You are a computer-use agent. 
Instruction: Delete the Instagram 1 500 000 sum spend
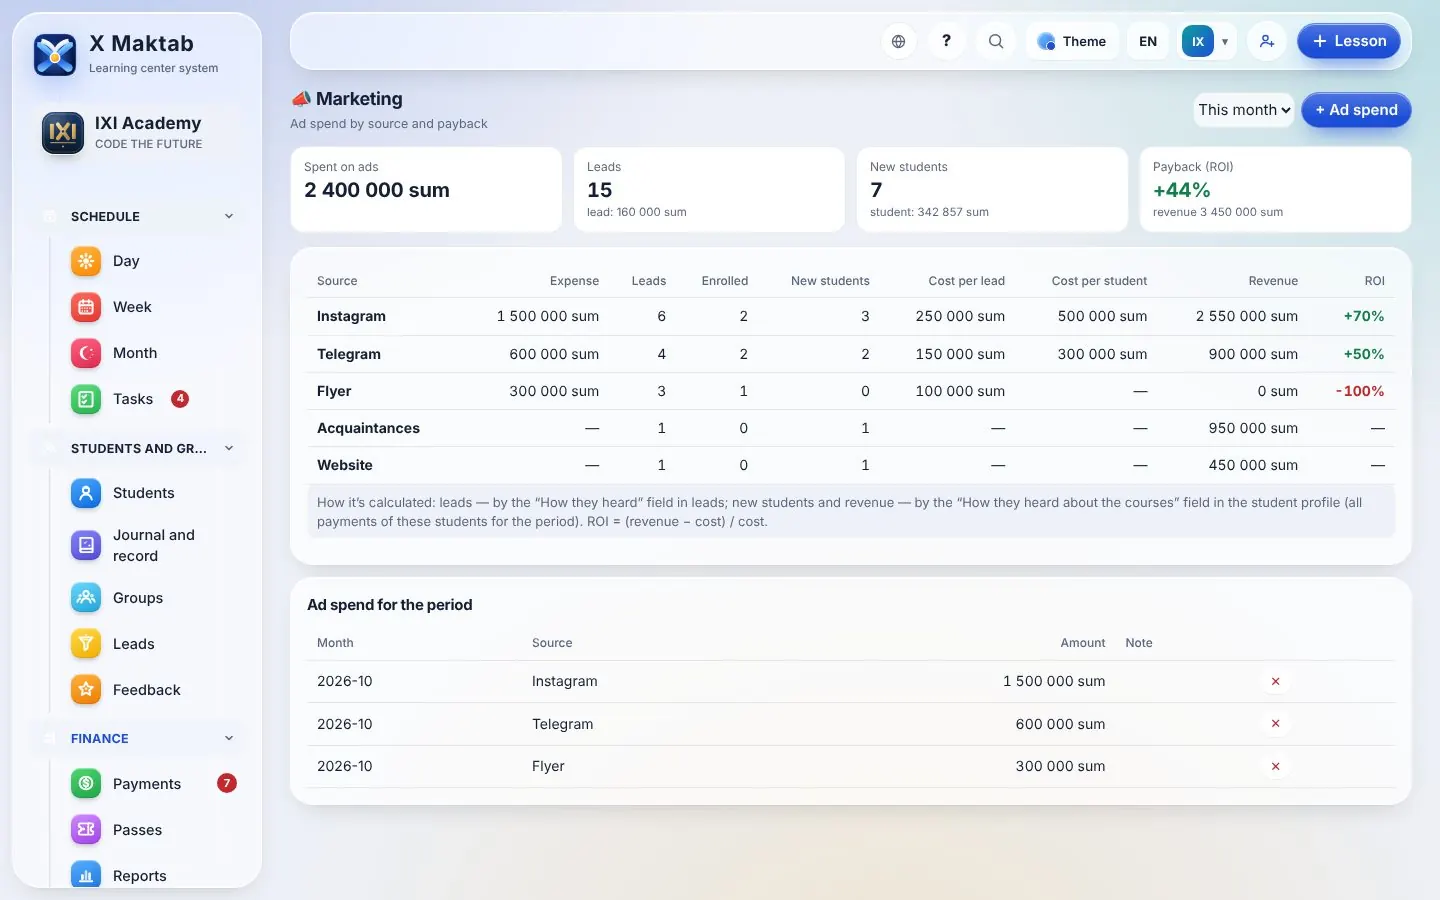[1275, 681]
